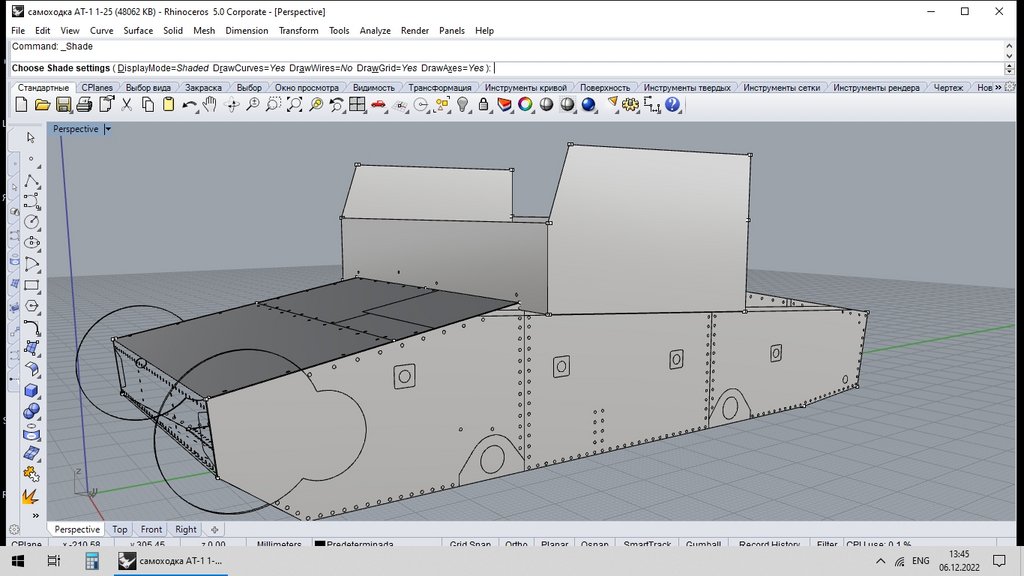Select the Pan hand tool

click(210, 104)
